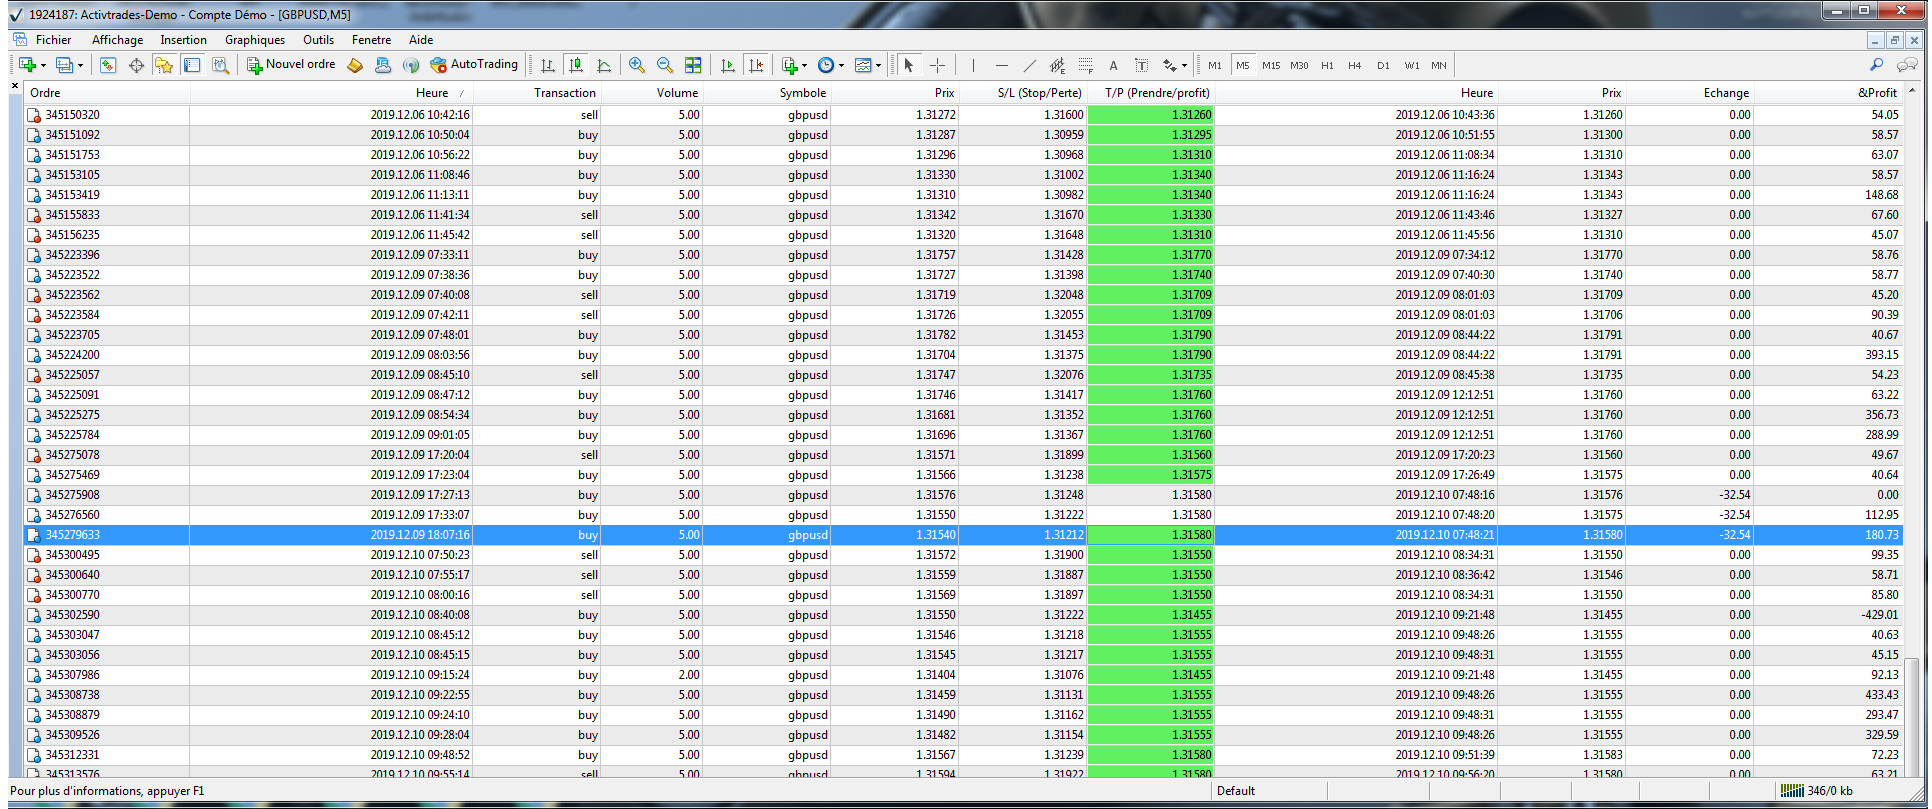Open the Templates icon
The width and height of the screenshot is (1932, 809).
(x=863, y=65)
